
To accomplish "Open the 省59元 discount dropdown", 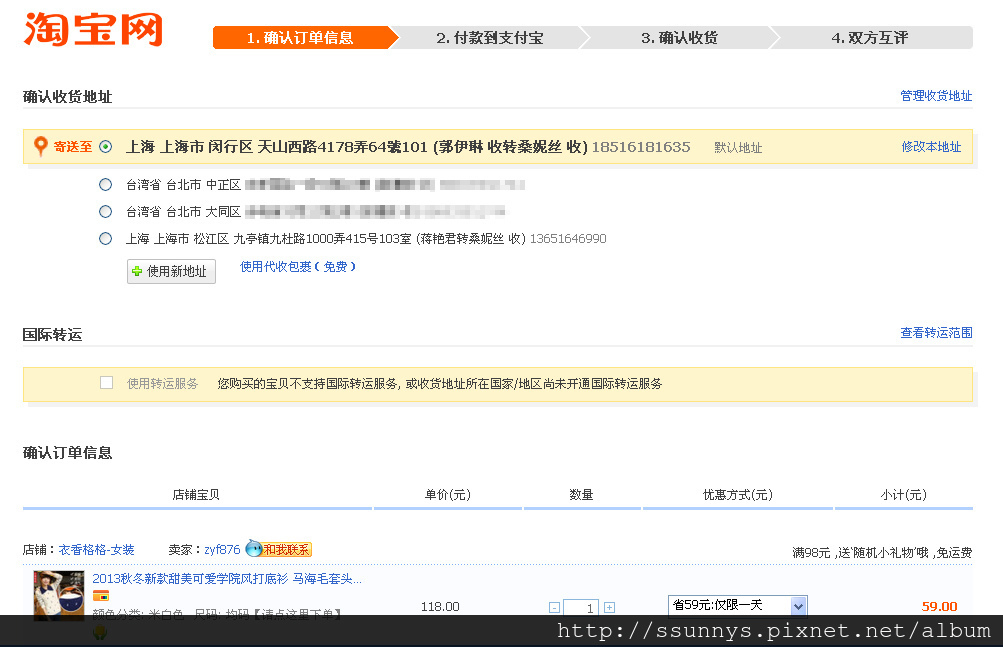I will click(x=737, y=606).
